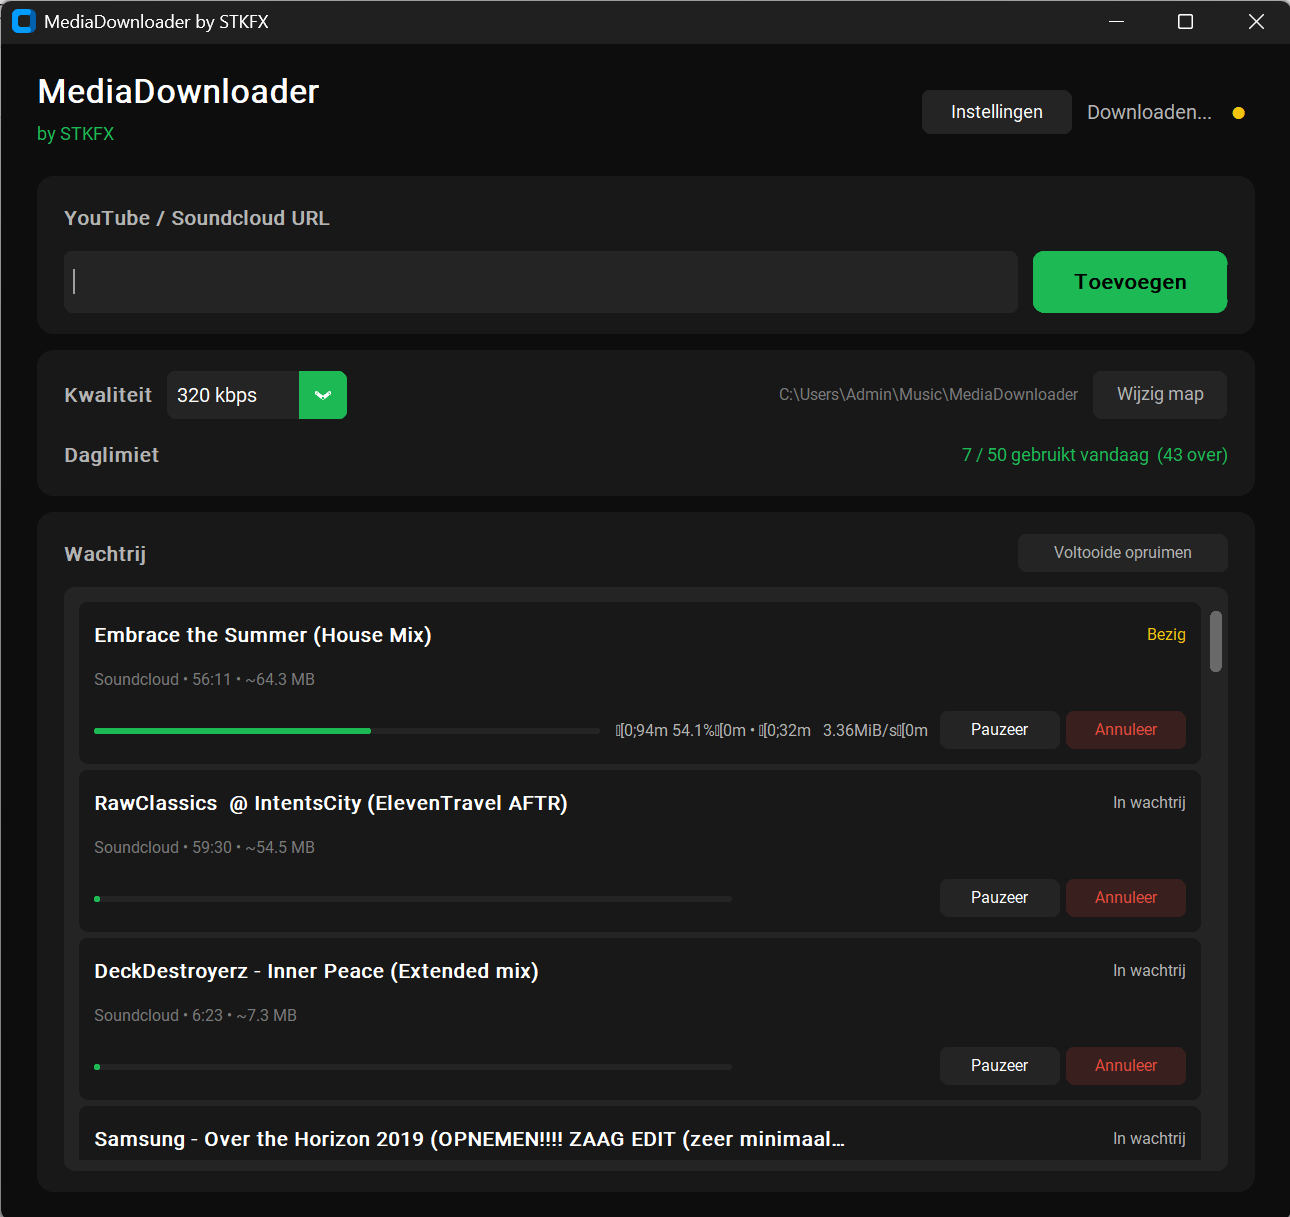
Task: Click the MediaDownloader app icon in title bar
Action: (x=24, y=21)
